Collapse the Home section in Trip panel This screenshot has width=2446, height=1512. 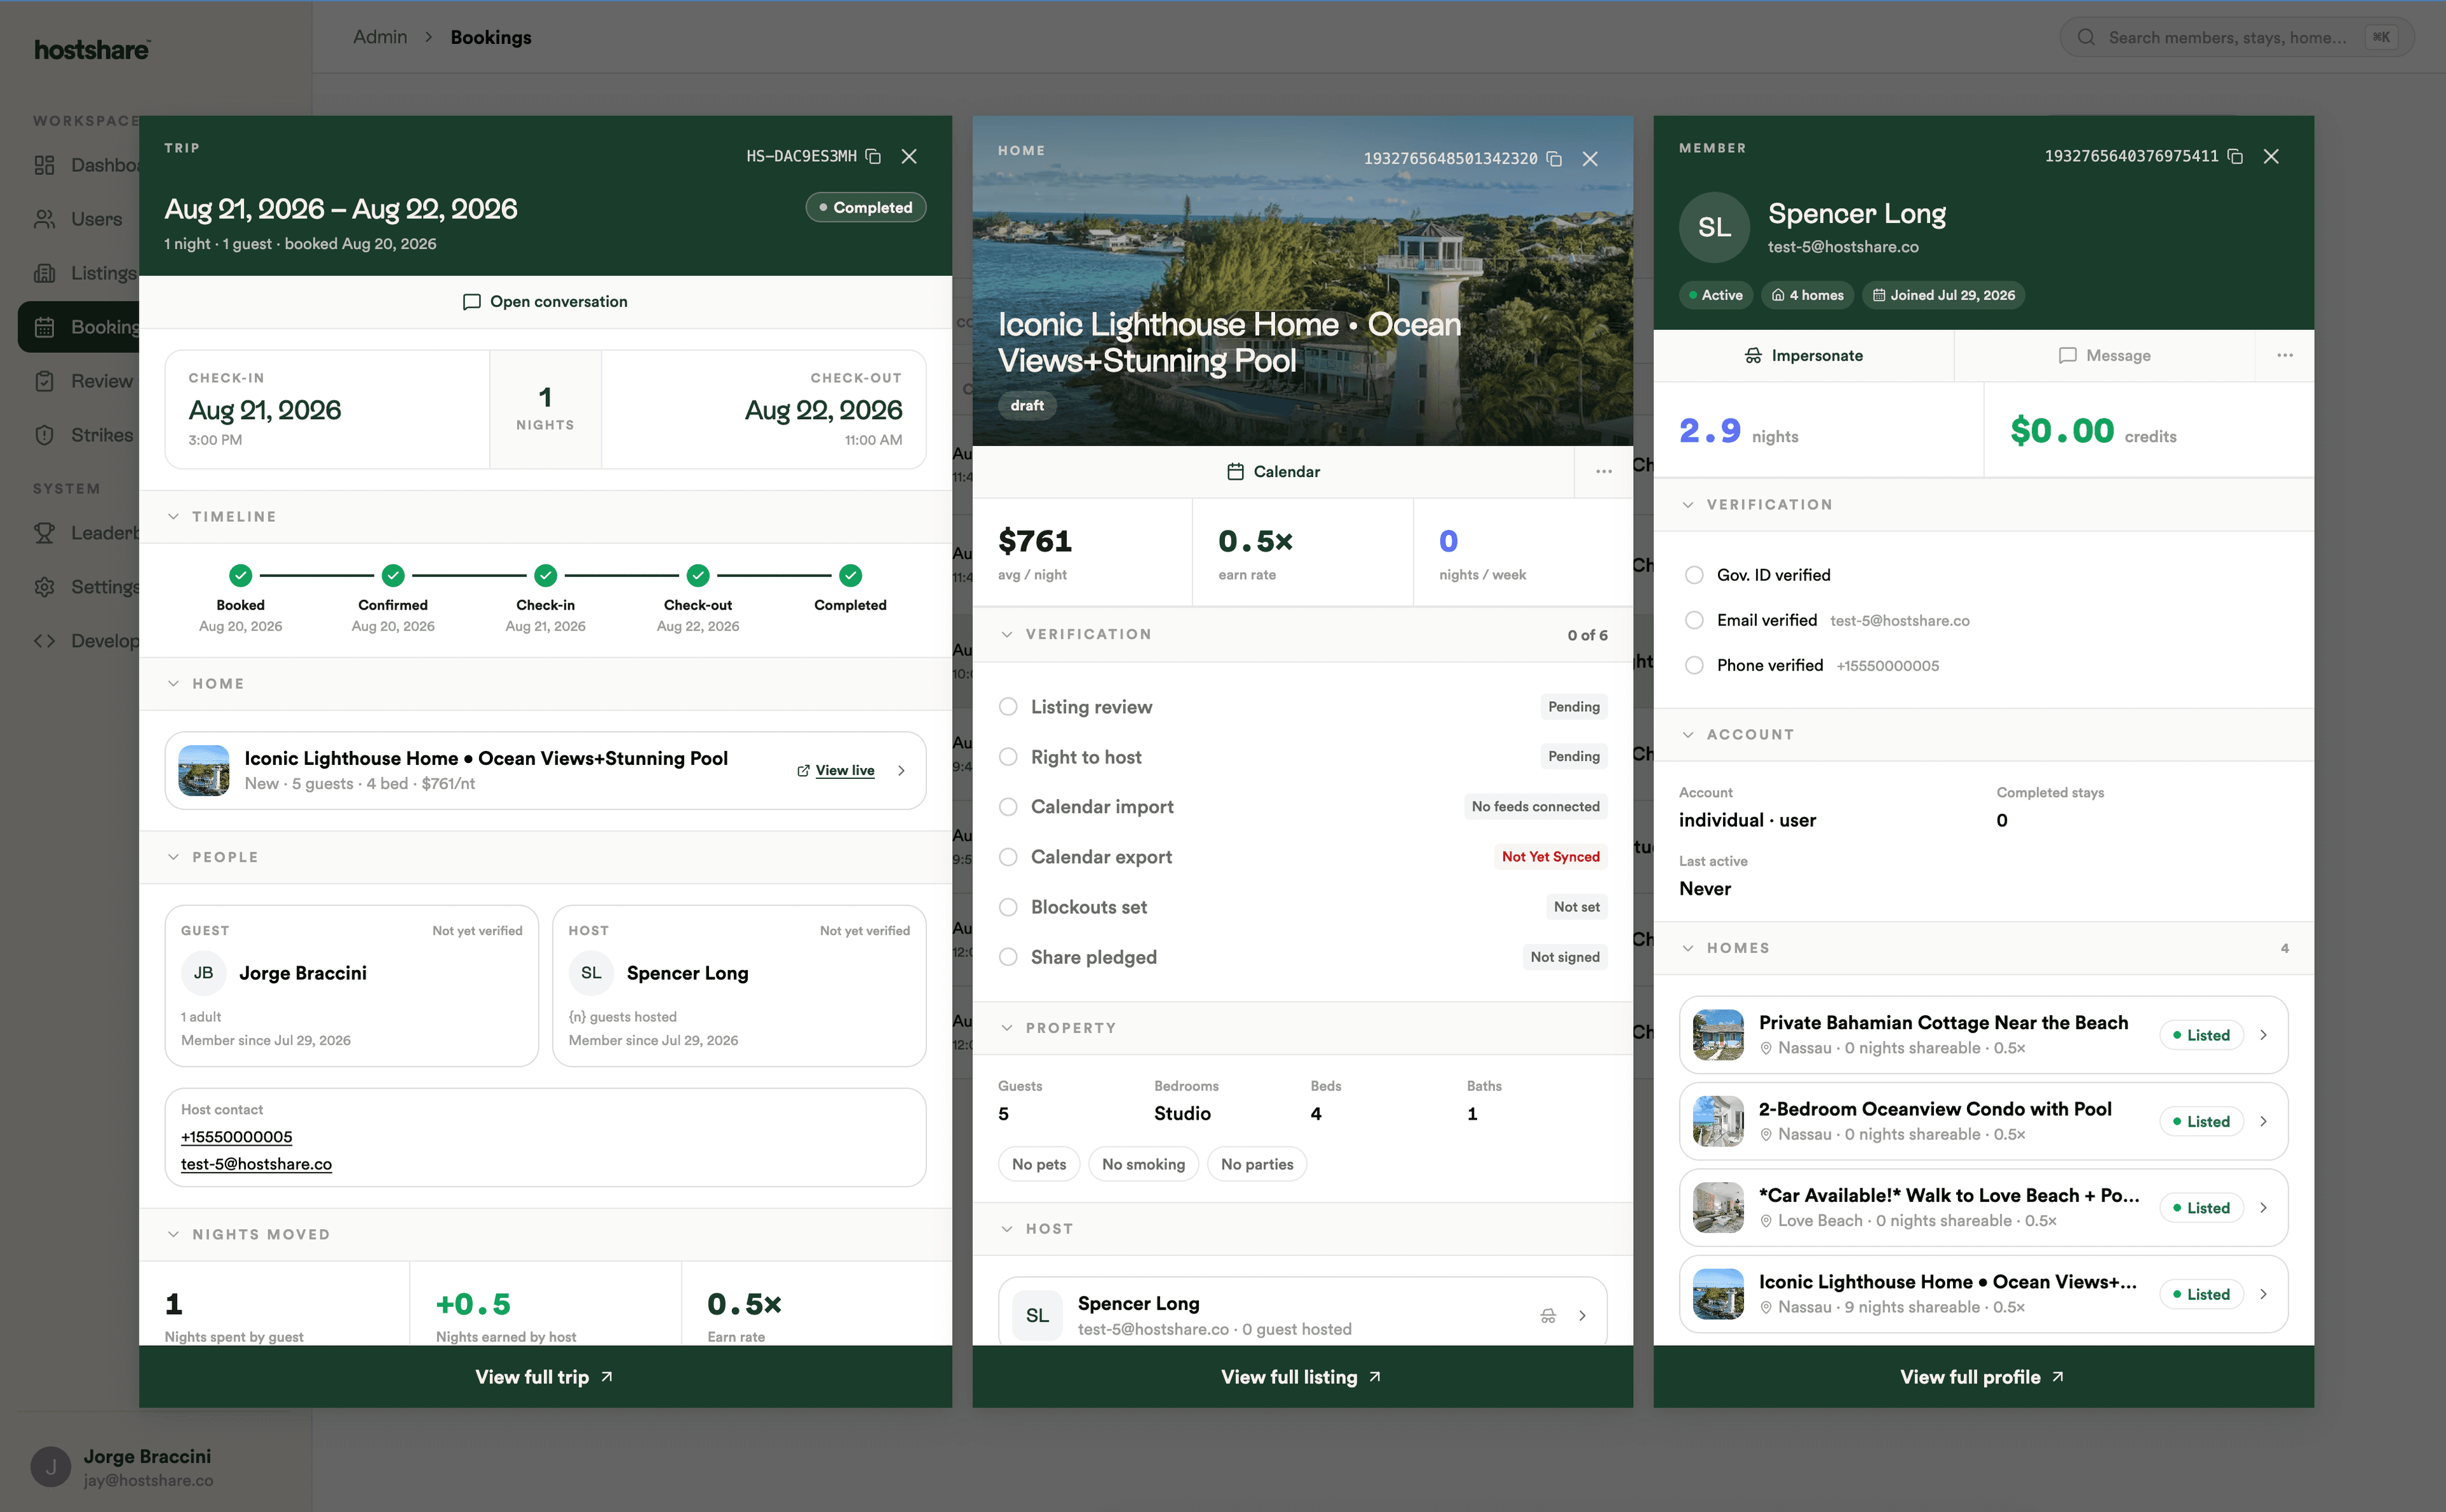point(545,684)
